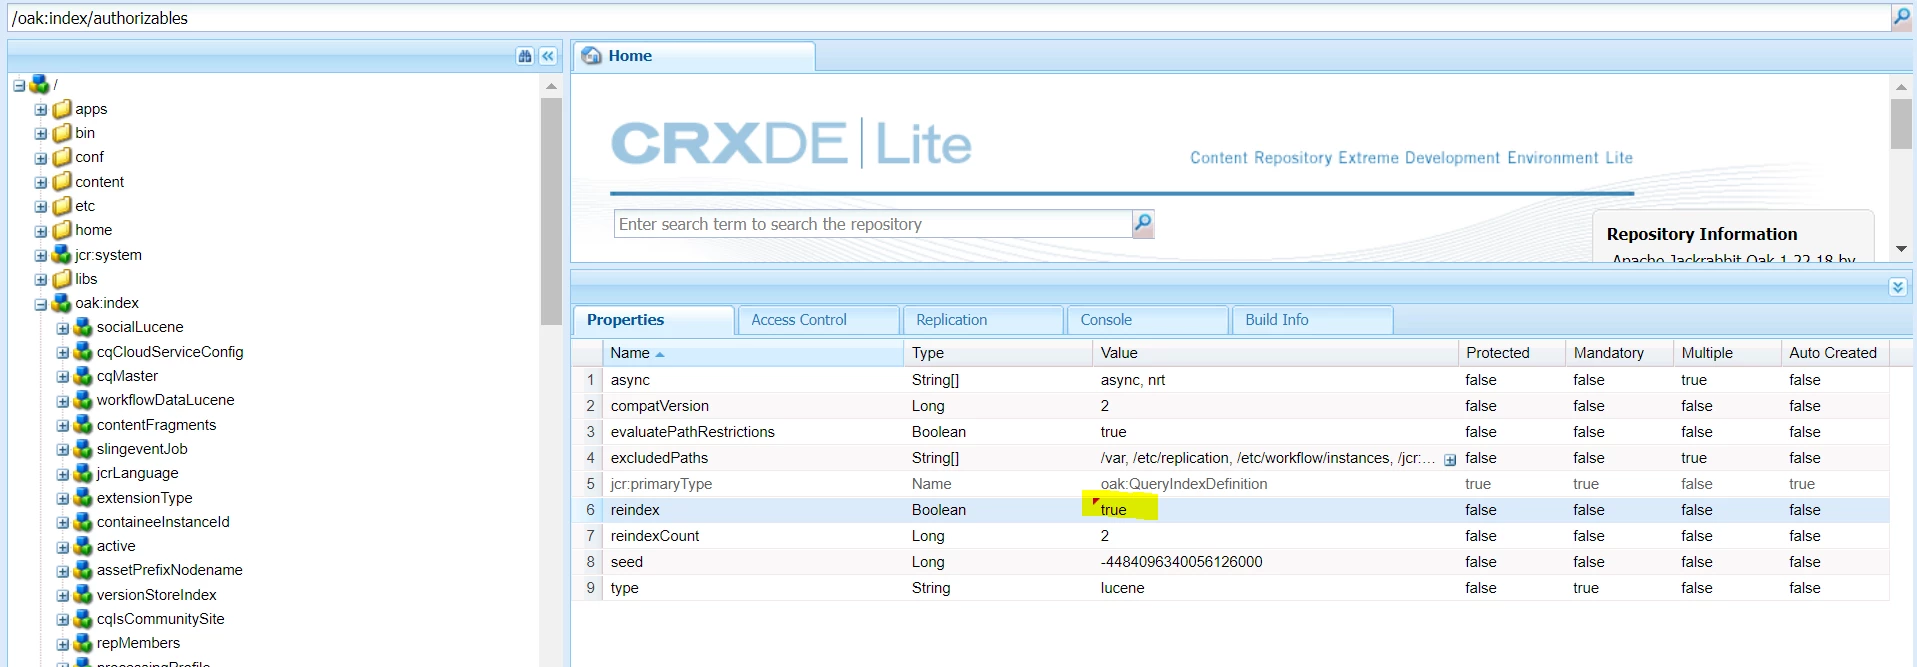The image size is (1917, 667).
Task: Click the socialLucene node icon
Action: [83, 327]
